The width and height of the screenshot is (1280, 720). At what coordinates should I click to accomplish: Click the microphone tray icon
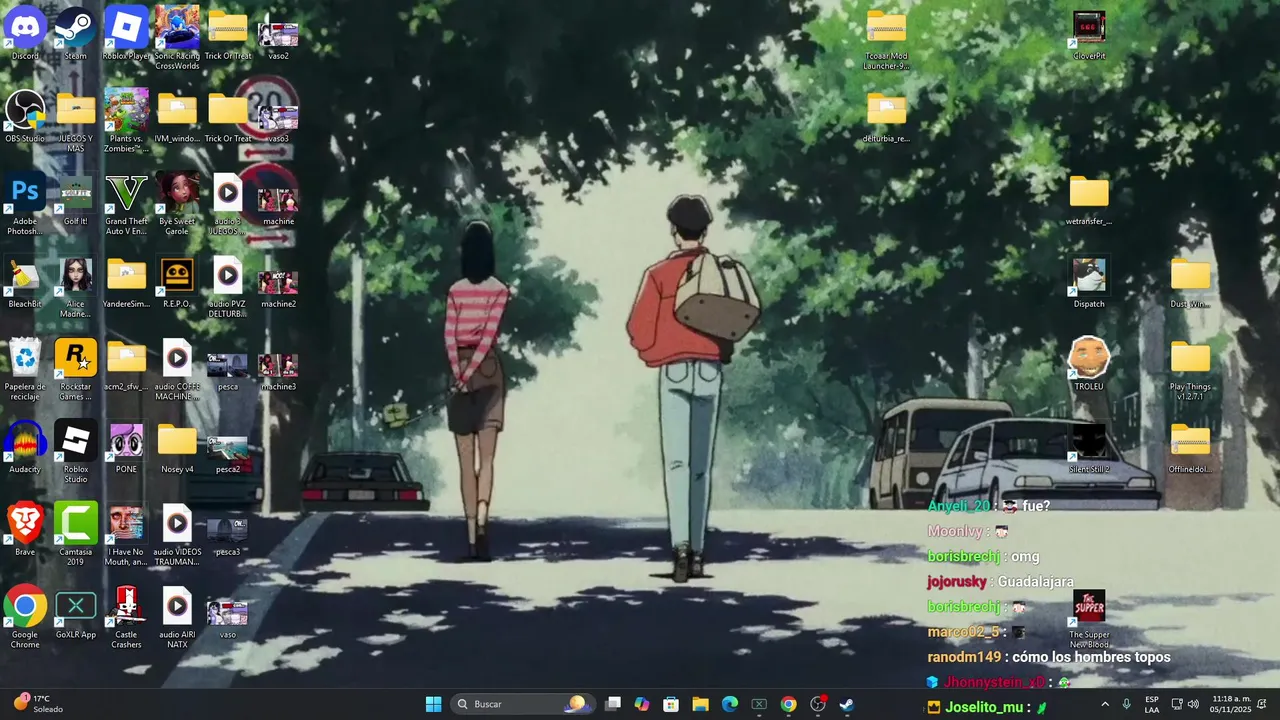tap(1126, 704)
